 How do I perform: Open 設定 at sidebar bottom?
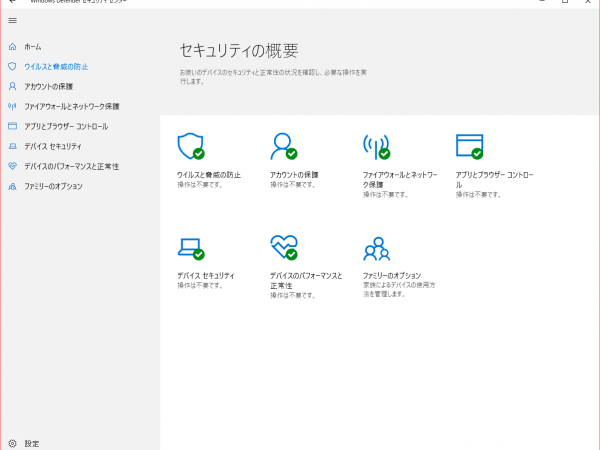32,443
